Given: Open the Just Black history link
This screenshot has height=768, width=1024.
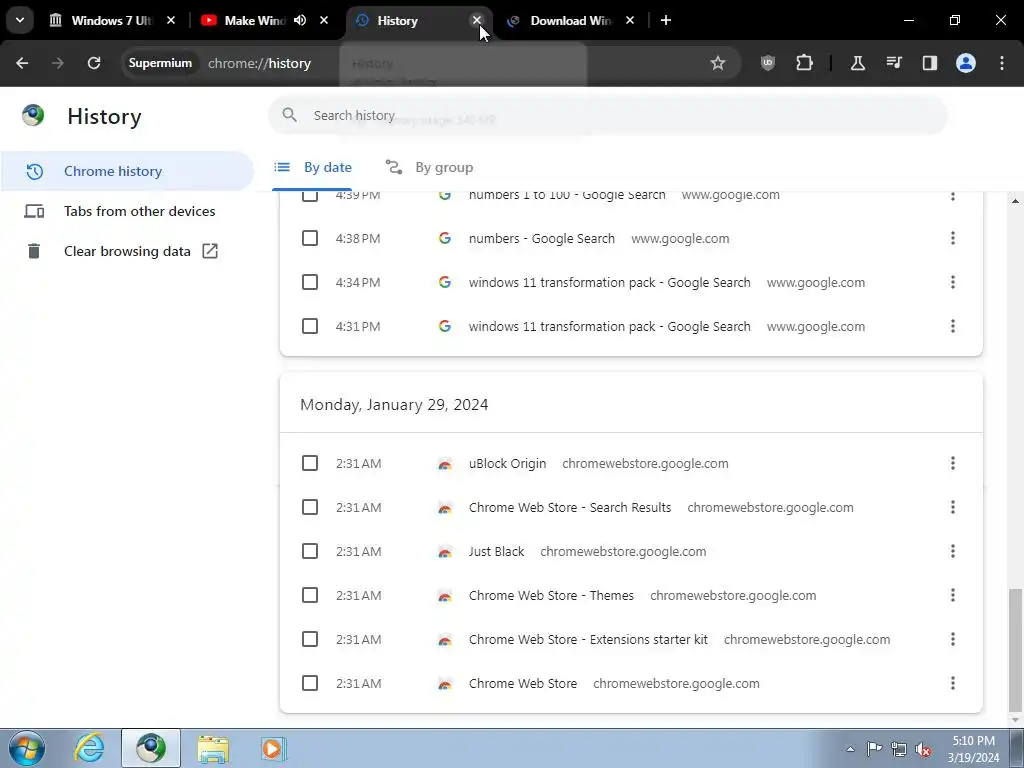Looking at the screenshot, I should 496,551.
